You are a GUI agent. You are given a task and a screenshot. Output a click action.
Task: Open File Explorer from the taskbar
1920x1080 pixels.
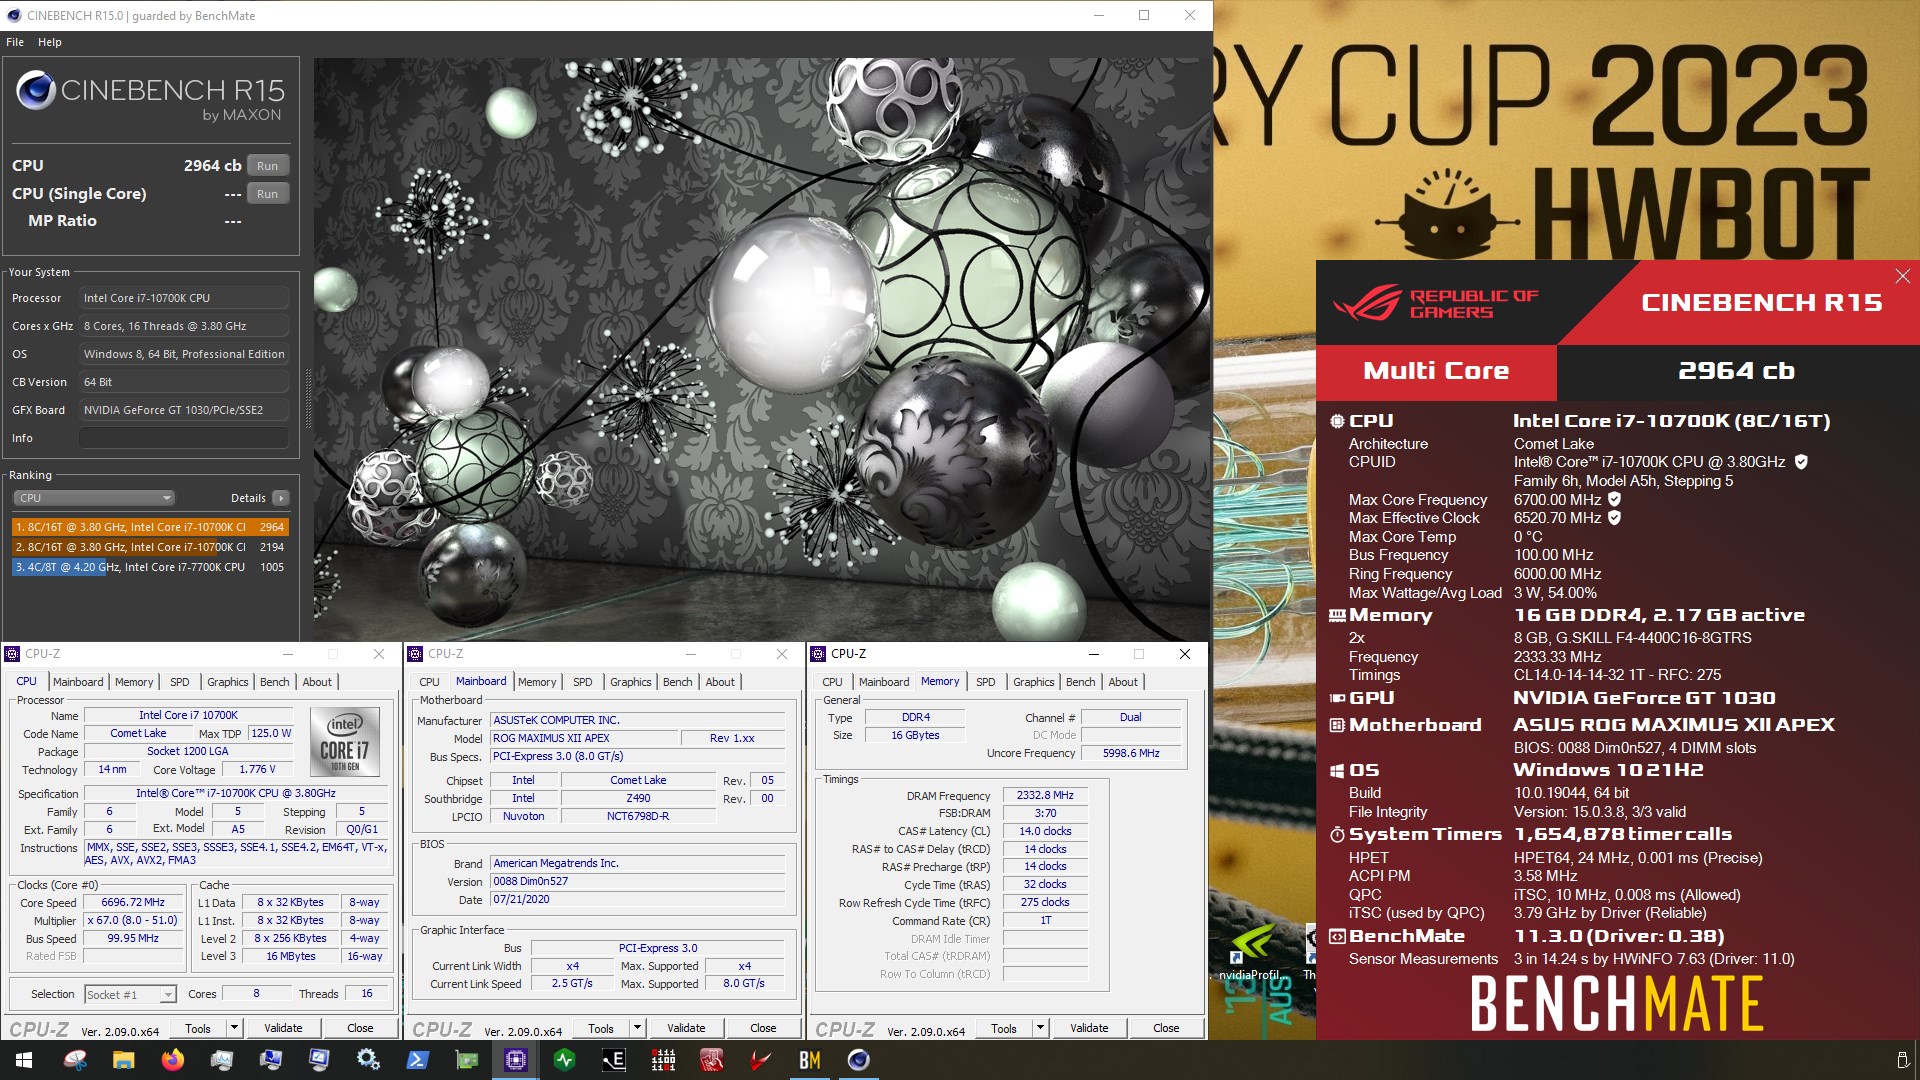click(123, 1060)
